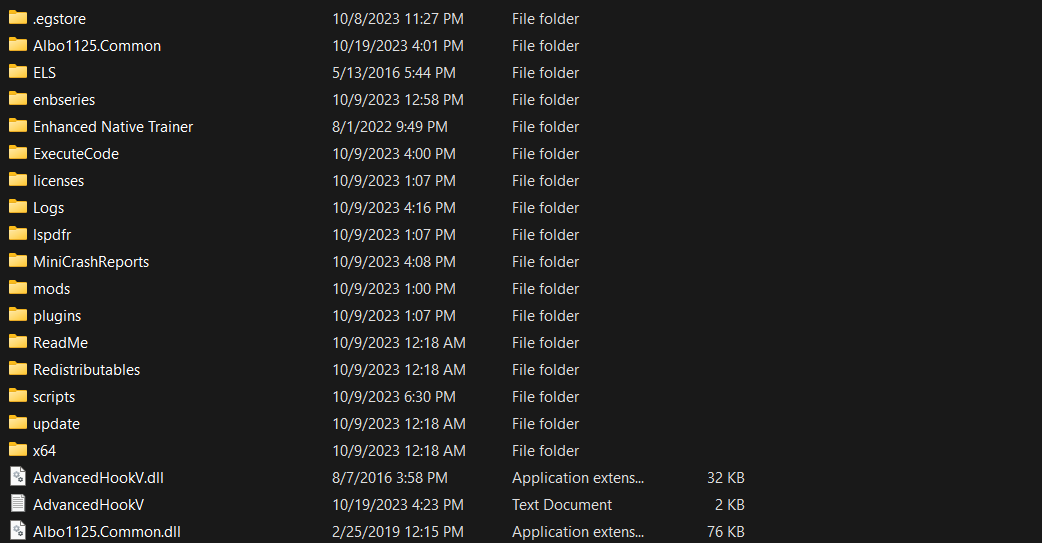Image resolution: width=1042 pixels, height=543 pixels.
Task: Click the enbseries folder icon
Action: point(17,99)
